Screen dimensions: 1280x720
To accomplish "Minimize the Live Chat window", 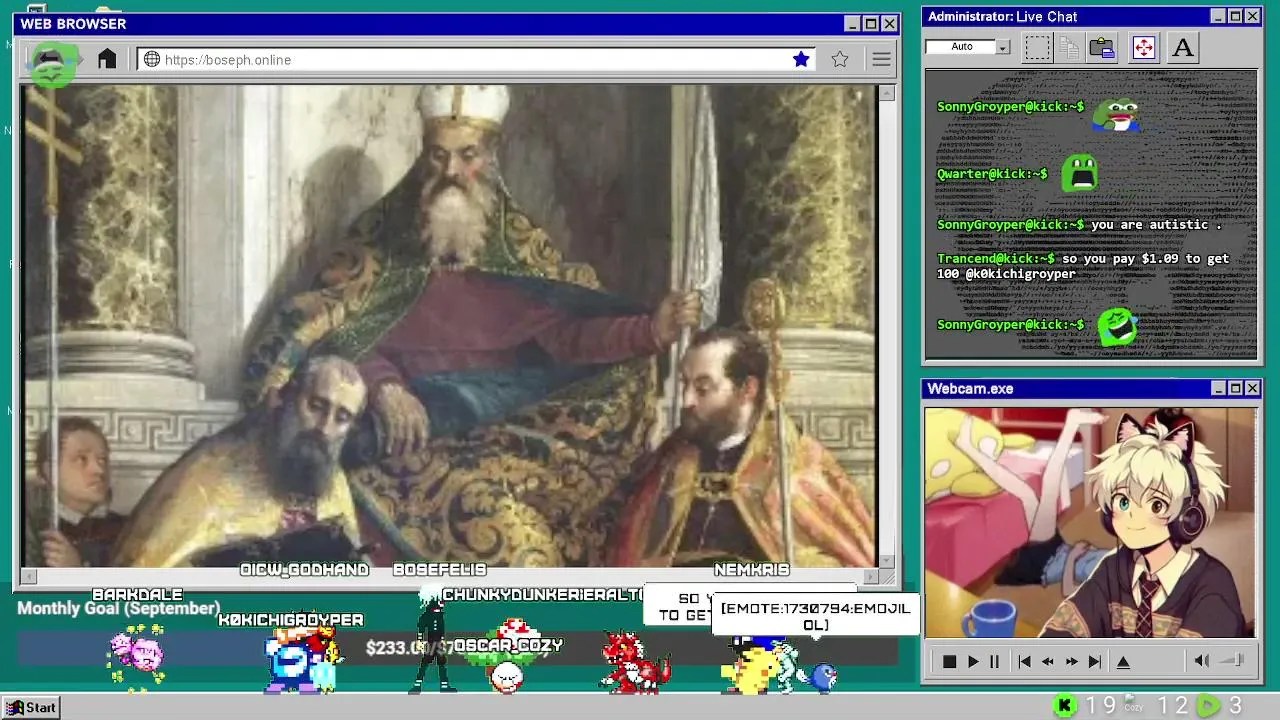I will 1217,16.
